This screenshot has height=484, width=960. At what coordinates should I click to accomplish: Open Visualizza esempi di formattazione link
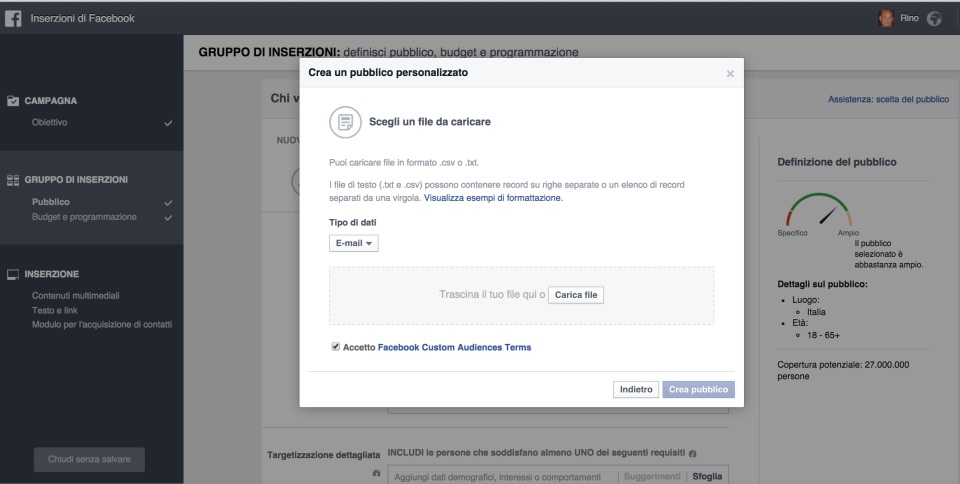493,198
